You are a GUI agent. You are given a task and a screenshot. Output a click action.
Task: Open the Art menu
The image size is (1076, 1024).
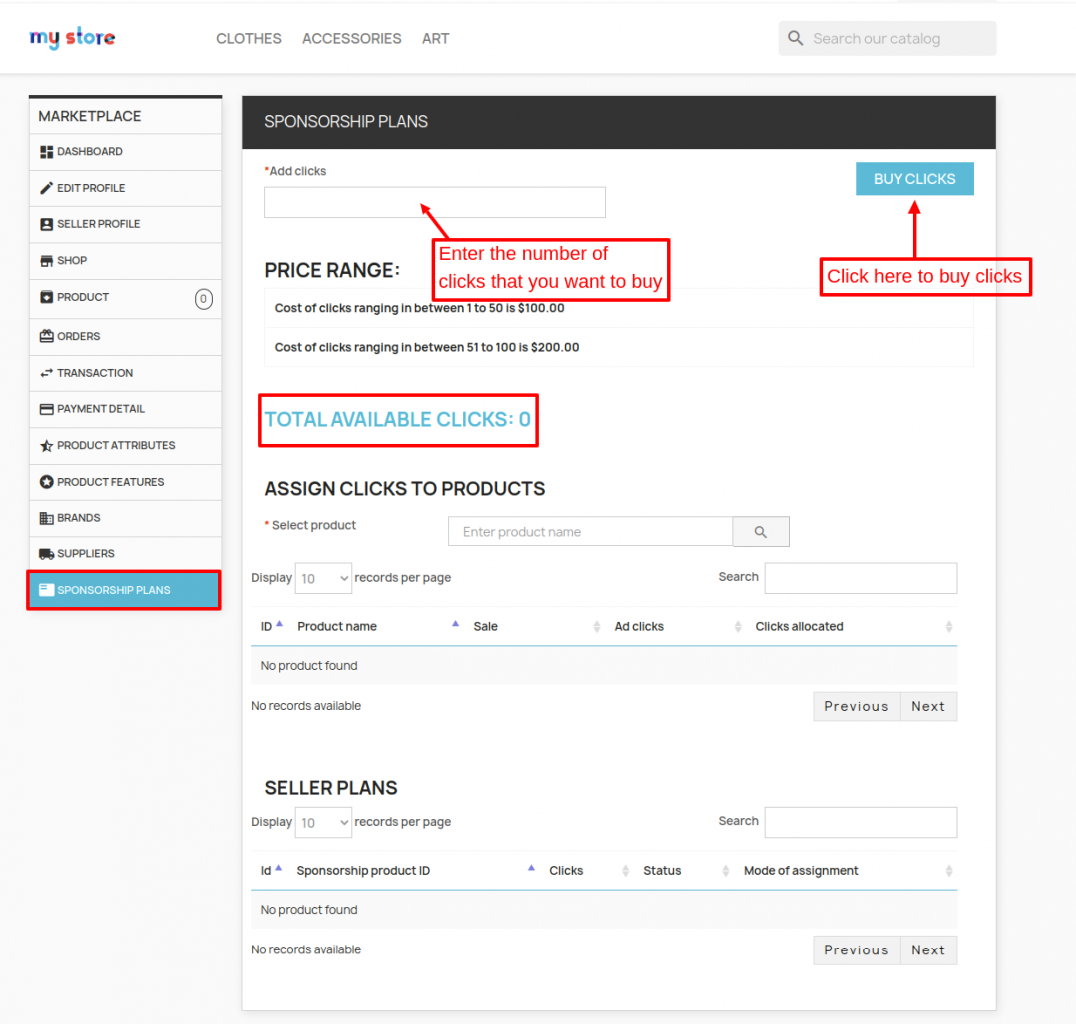click(x=436, y=38)
